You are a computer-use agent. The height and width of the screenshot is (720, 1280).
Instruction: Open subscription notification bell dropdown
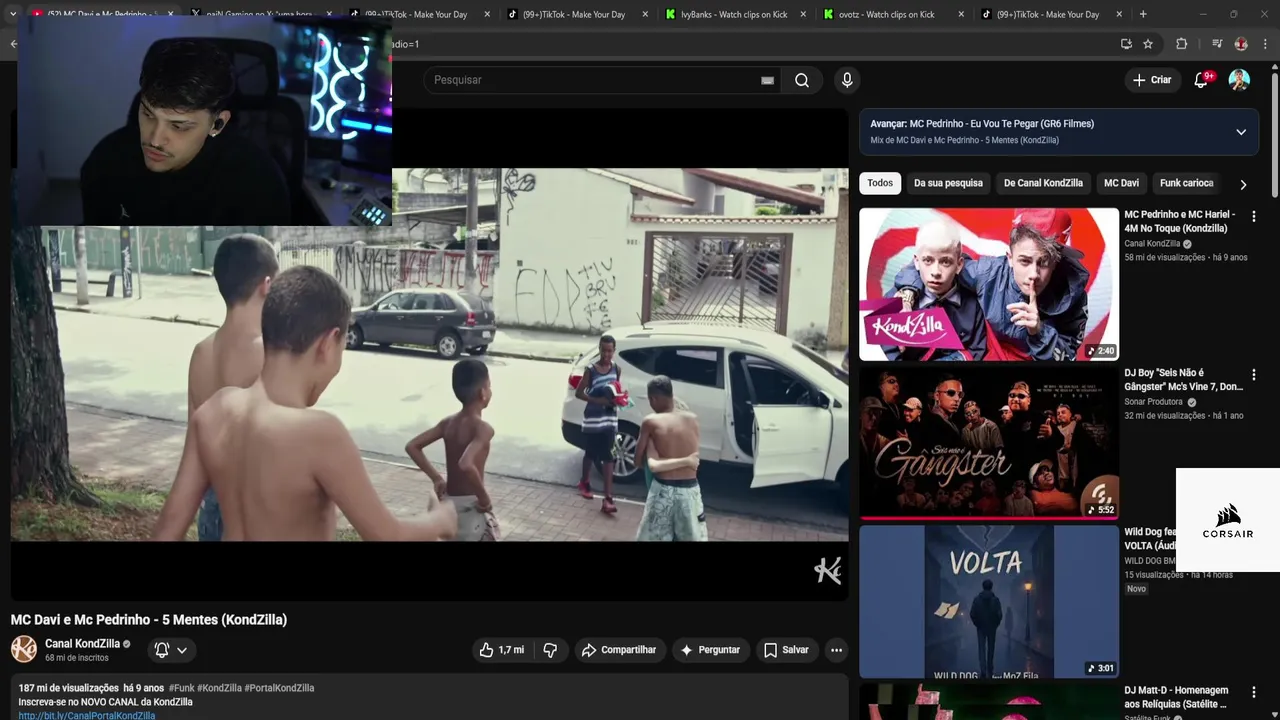[171, 650]
